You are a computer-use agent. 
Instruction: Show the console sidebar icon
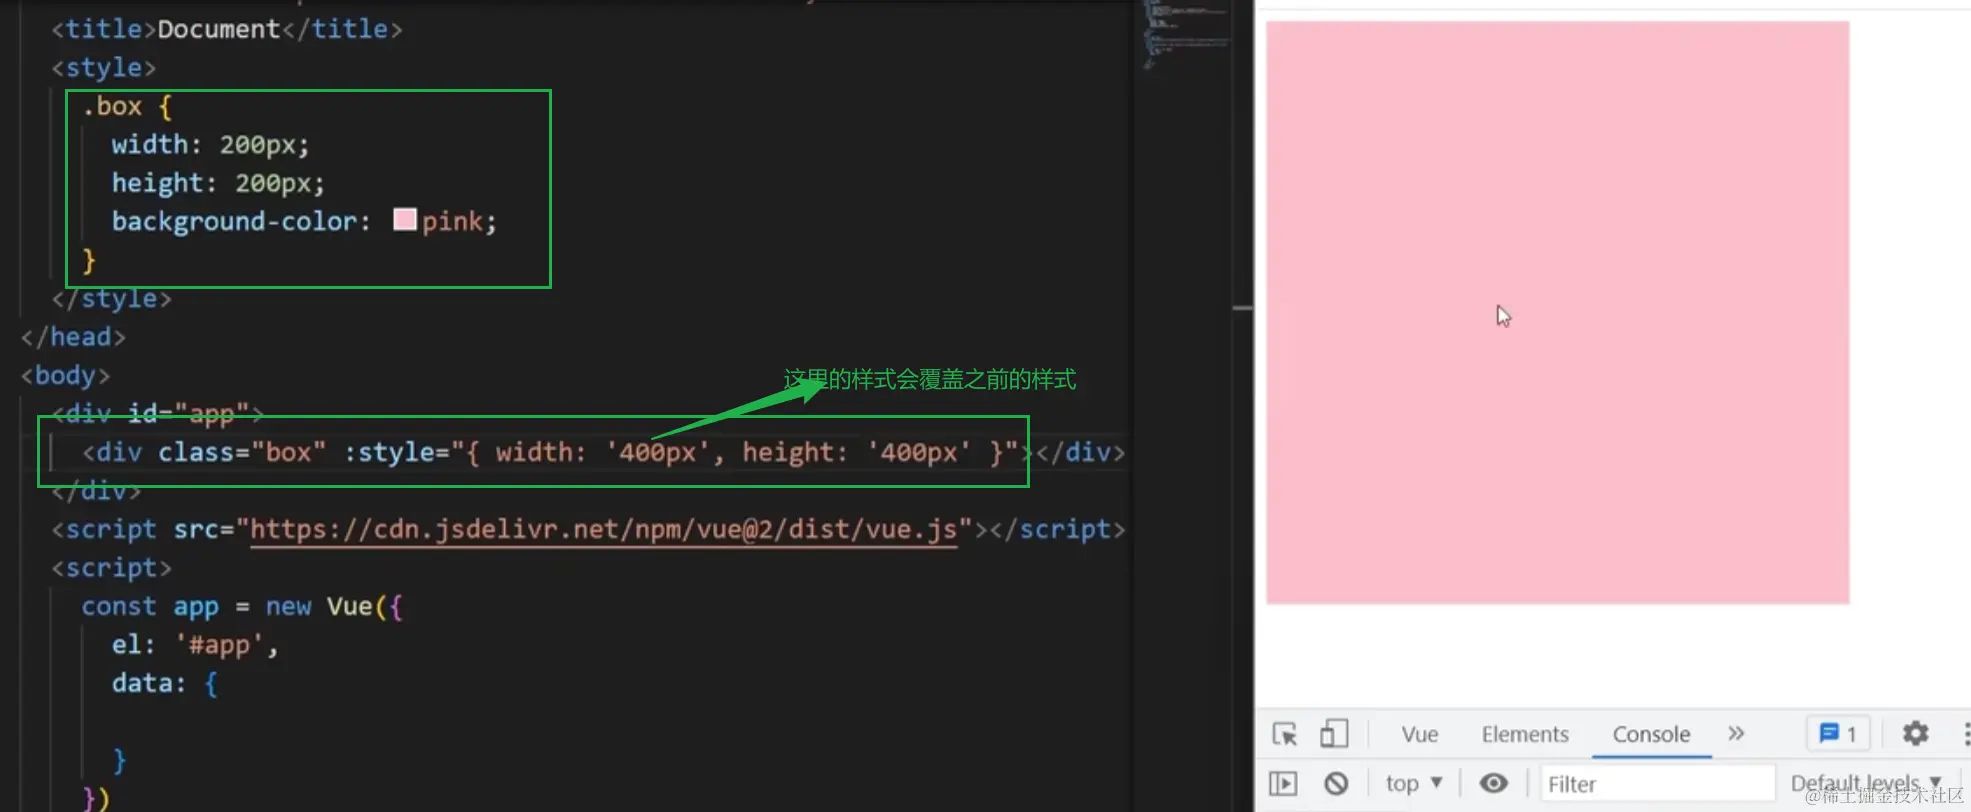(1283, 783)
